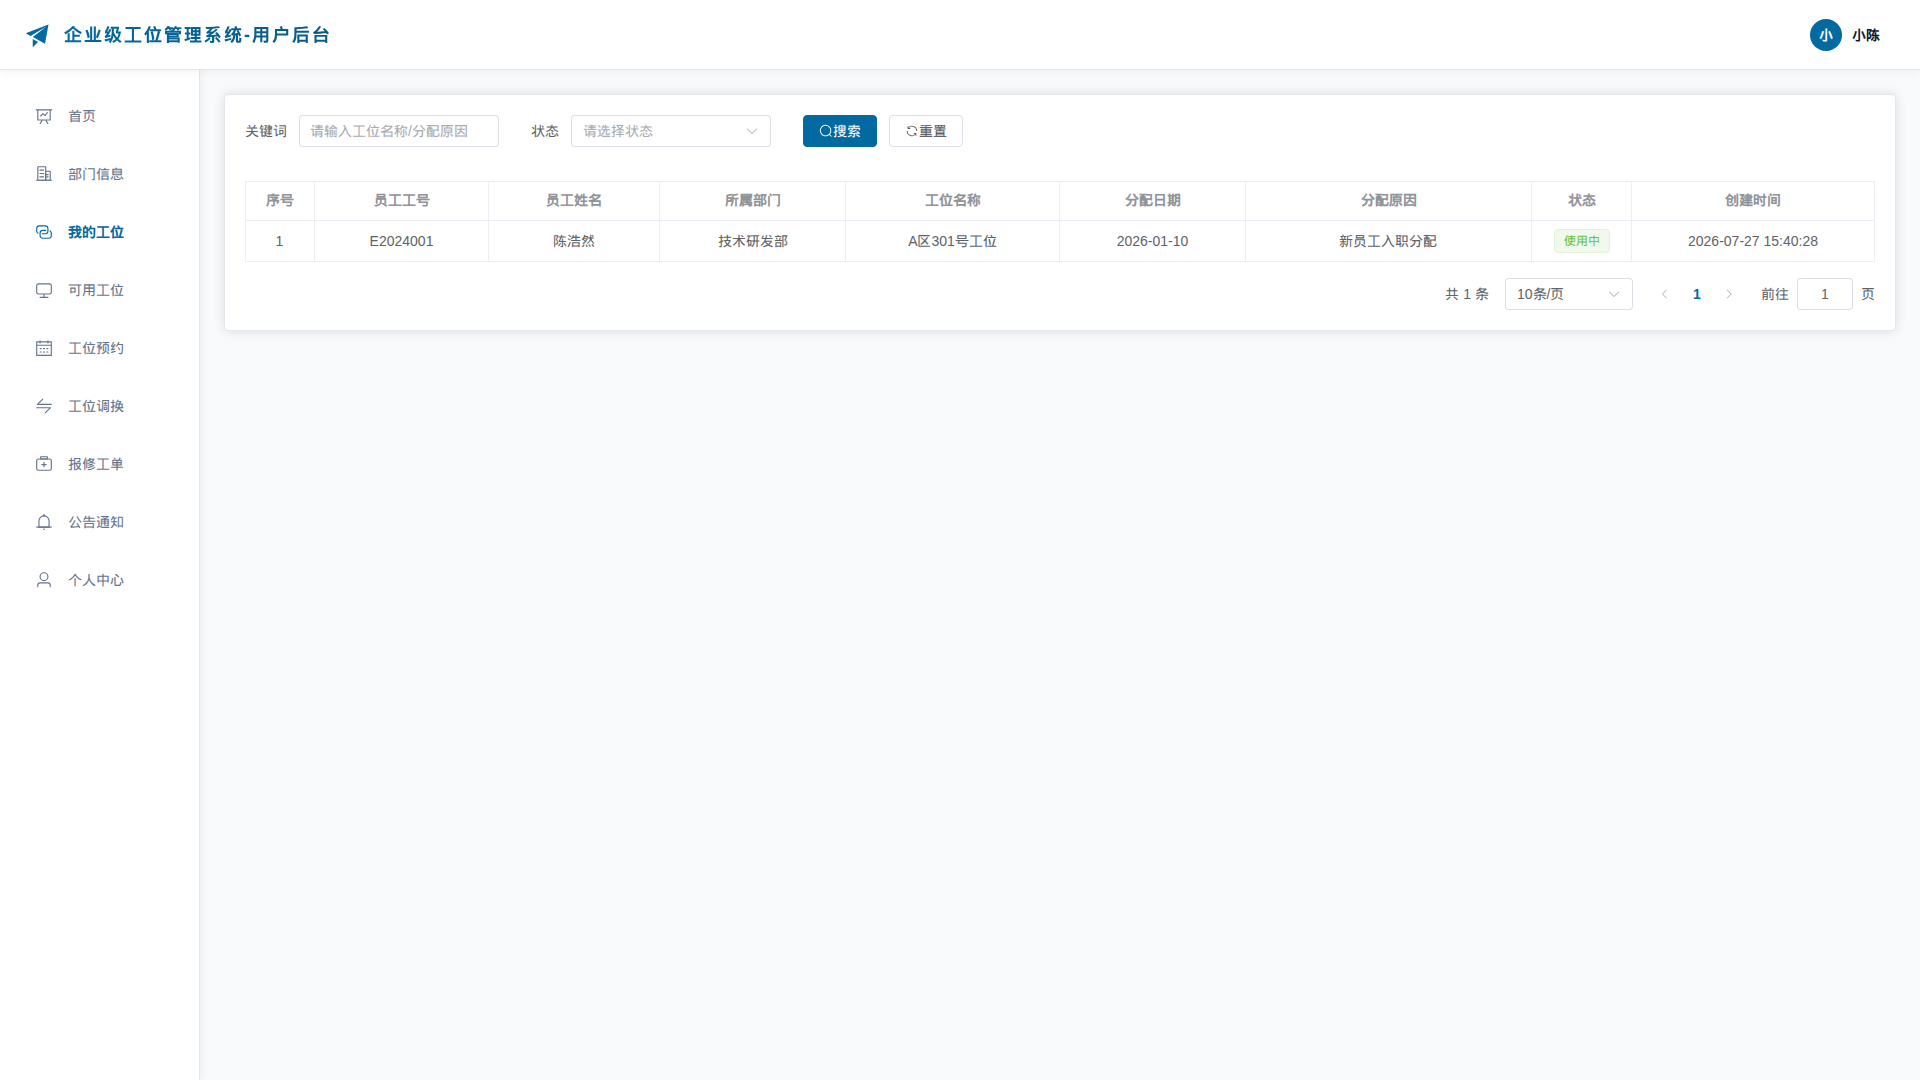Screen dimensions: 1920x1080
Task: Go to next page arrow
Action: tap(1728, 294)
